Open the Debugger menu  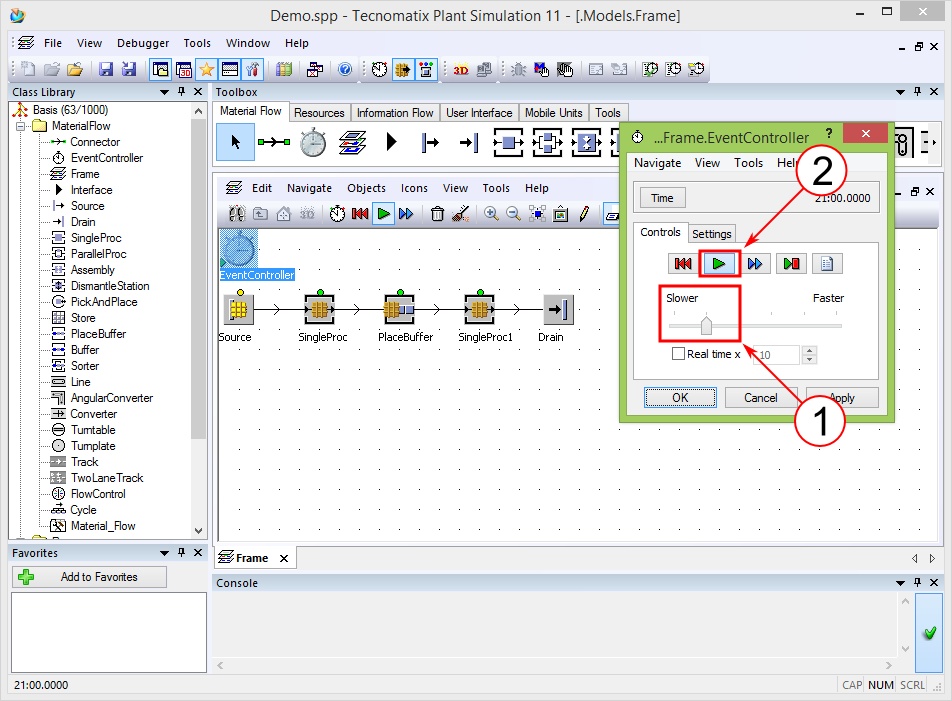[x=143, y=43]
